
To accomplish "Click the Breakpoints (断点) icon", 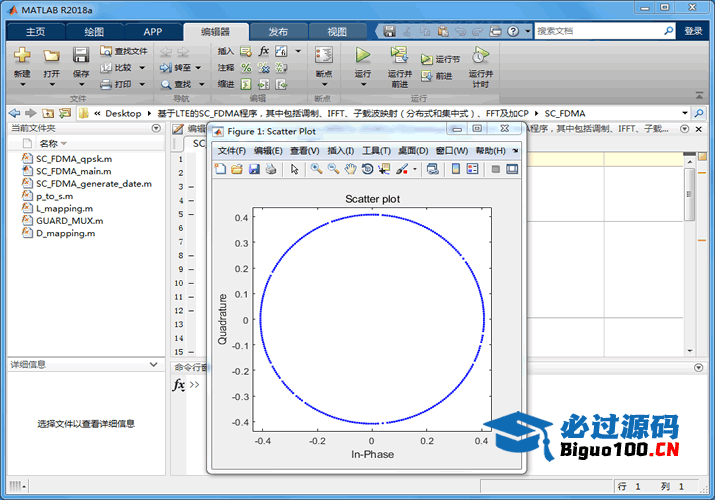I will point(323,56).
